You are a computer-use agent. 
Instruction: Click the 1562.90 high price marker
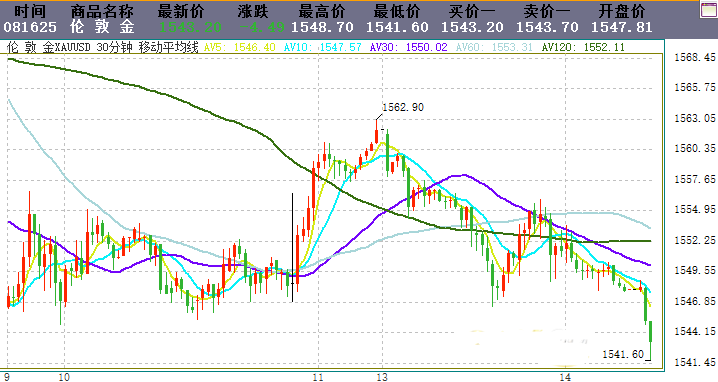pos(403,107)
